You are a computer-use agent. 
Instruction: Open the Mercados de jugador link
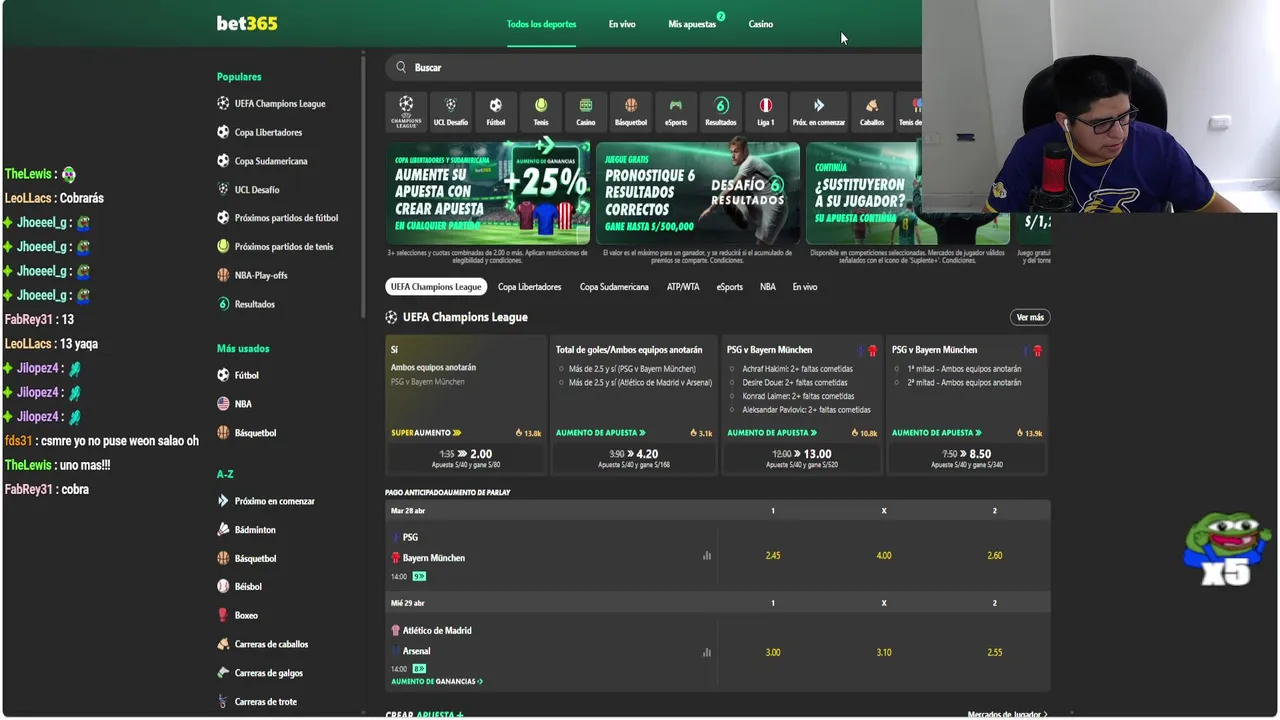coord(1007,714)
